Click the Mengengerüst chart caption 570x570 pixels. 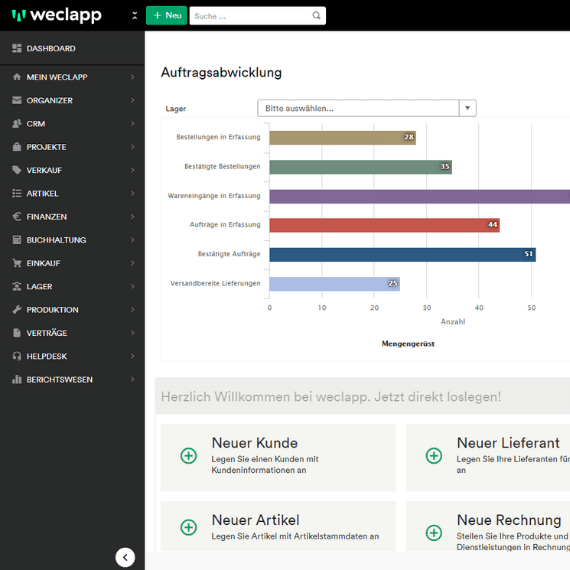click(408, 344)
